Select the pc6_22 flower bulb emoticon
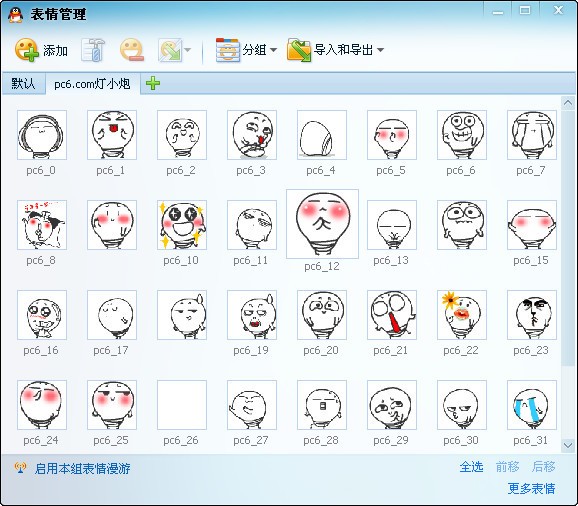The image size is (578, 506). point(462,315)
